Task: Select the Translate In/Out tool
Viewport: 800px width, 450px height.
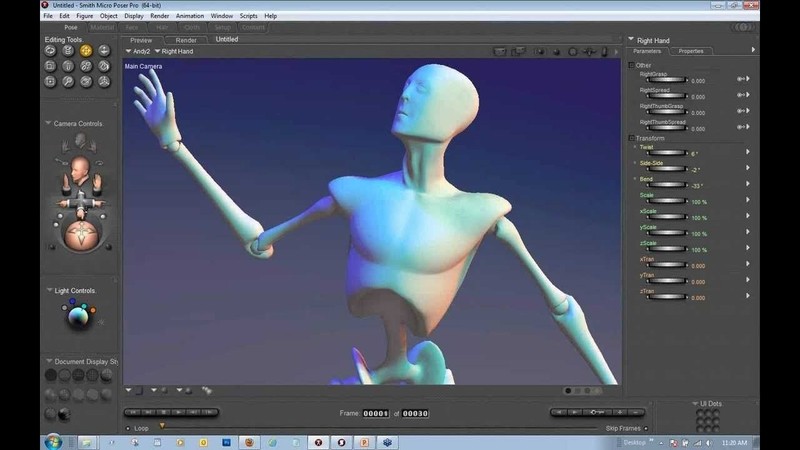Action: pos(104,50)
